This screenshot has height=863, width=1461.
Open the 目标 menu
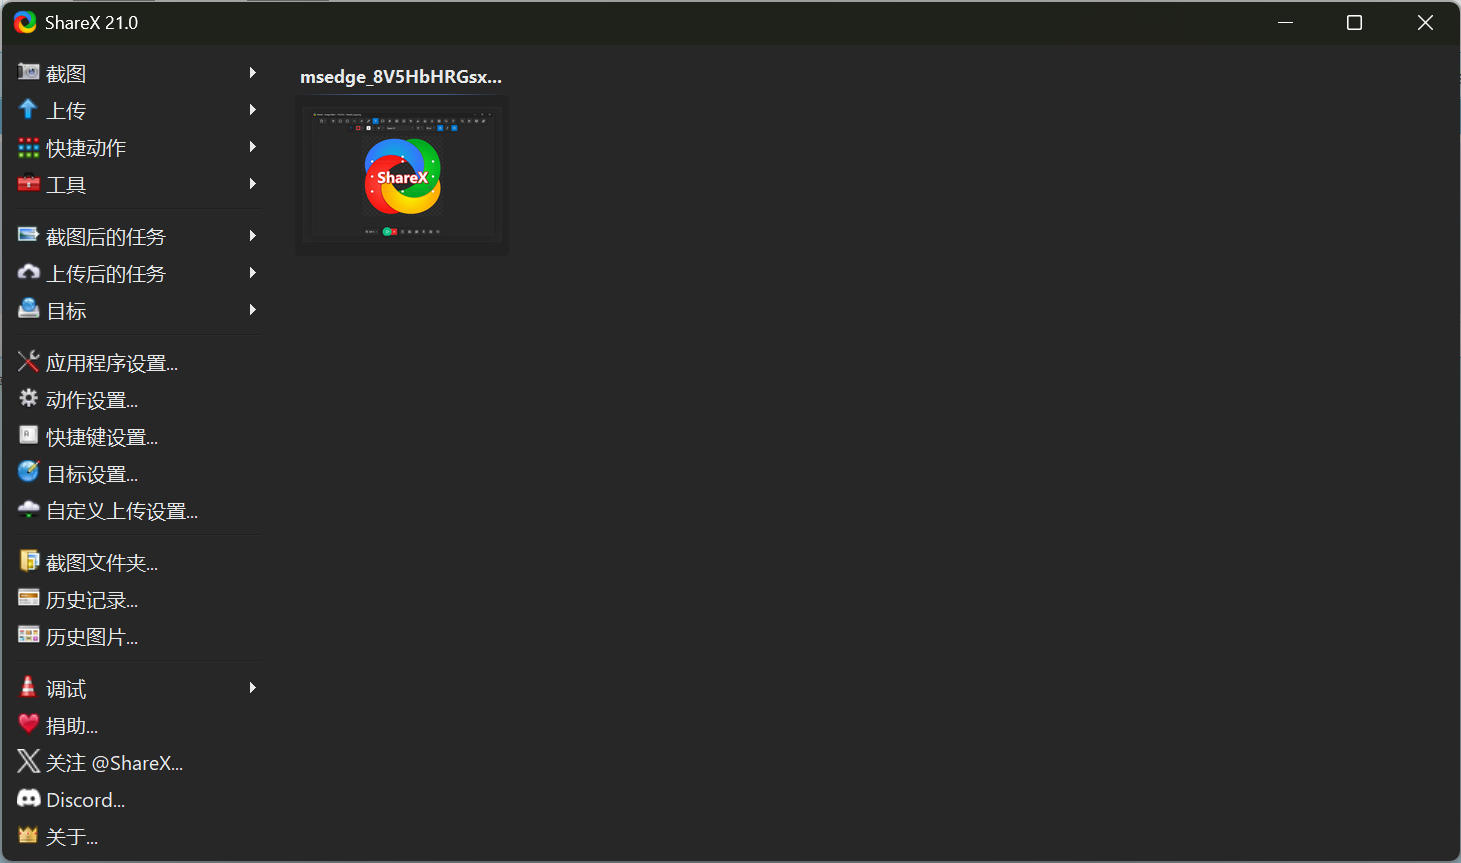(x=138, y=310)
